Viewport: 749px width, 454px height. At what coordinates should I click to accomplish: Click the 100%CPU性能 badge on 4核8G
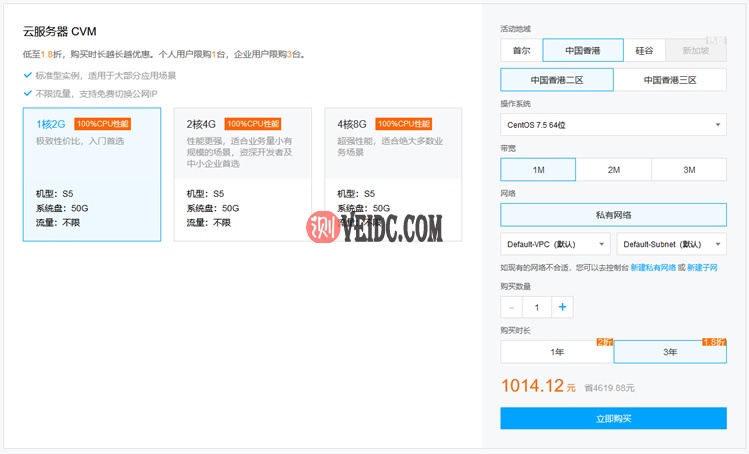(x=404, y=124)
